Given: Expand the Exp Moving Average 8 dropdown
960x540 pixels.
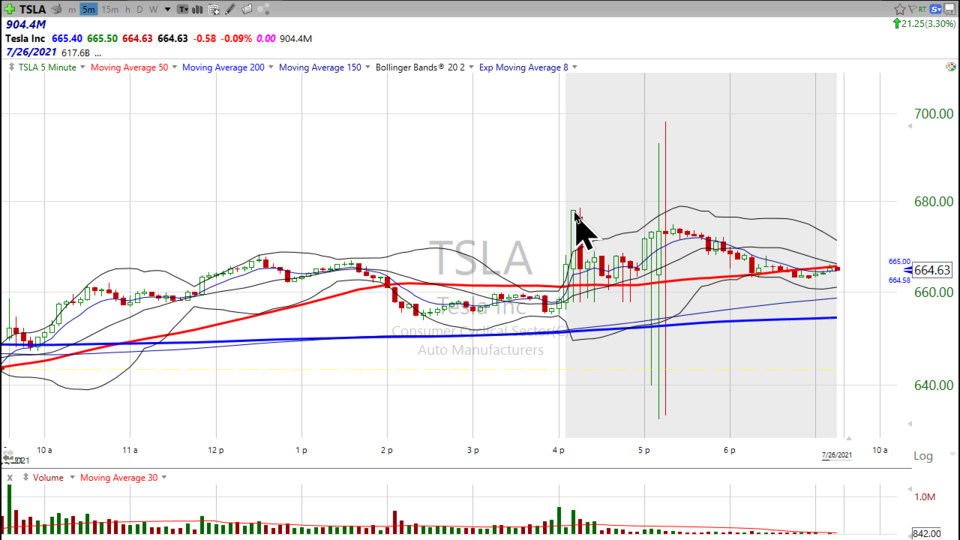Looking at the screenshot, I should point(574,67).
